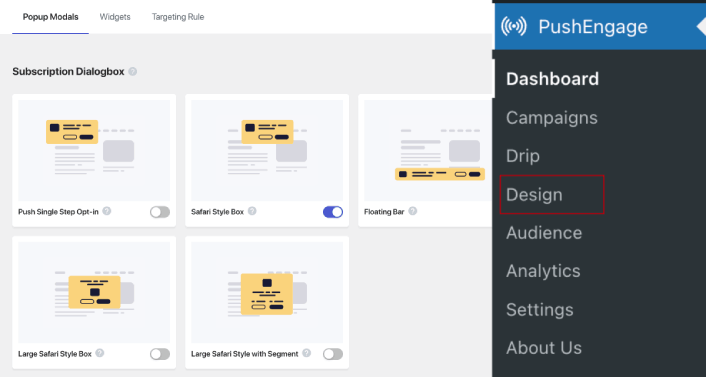The width and height of the screenshot is (706, 377).
Task: Open the Widgets tab
Action: click(115, 17)
